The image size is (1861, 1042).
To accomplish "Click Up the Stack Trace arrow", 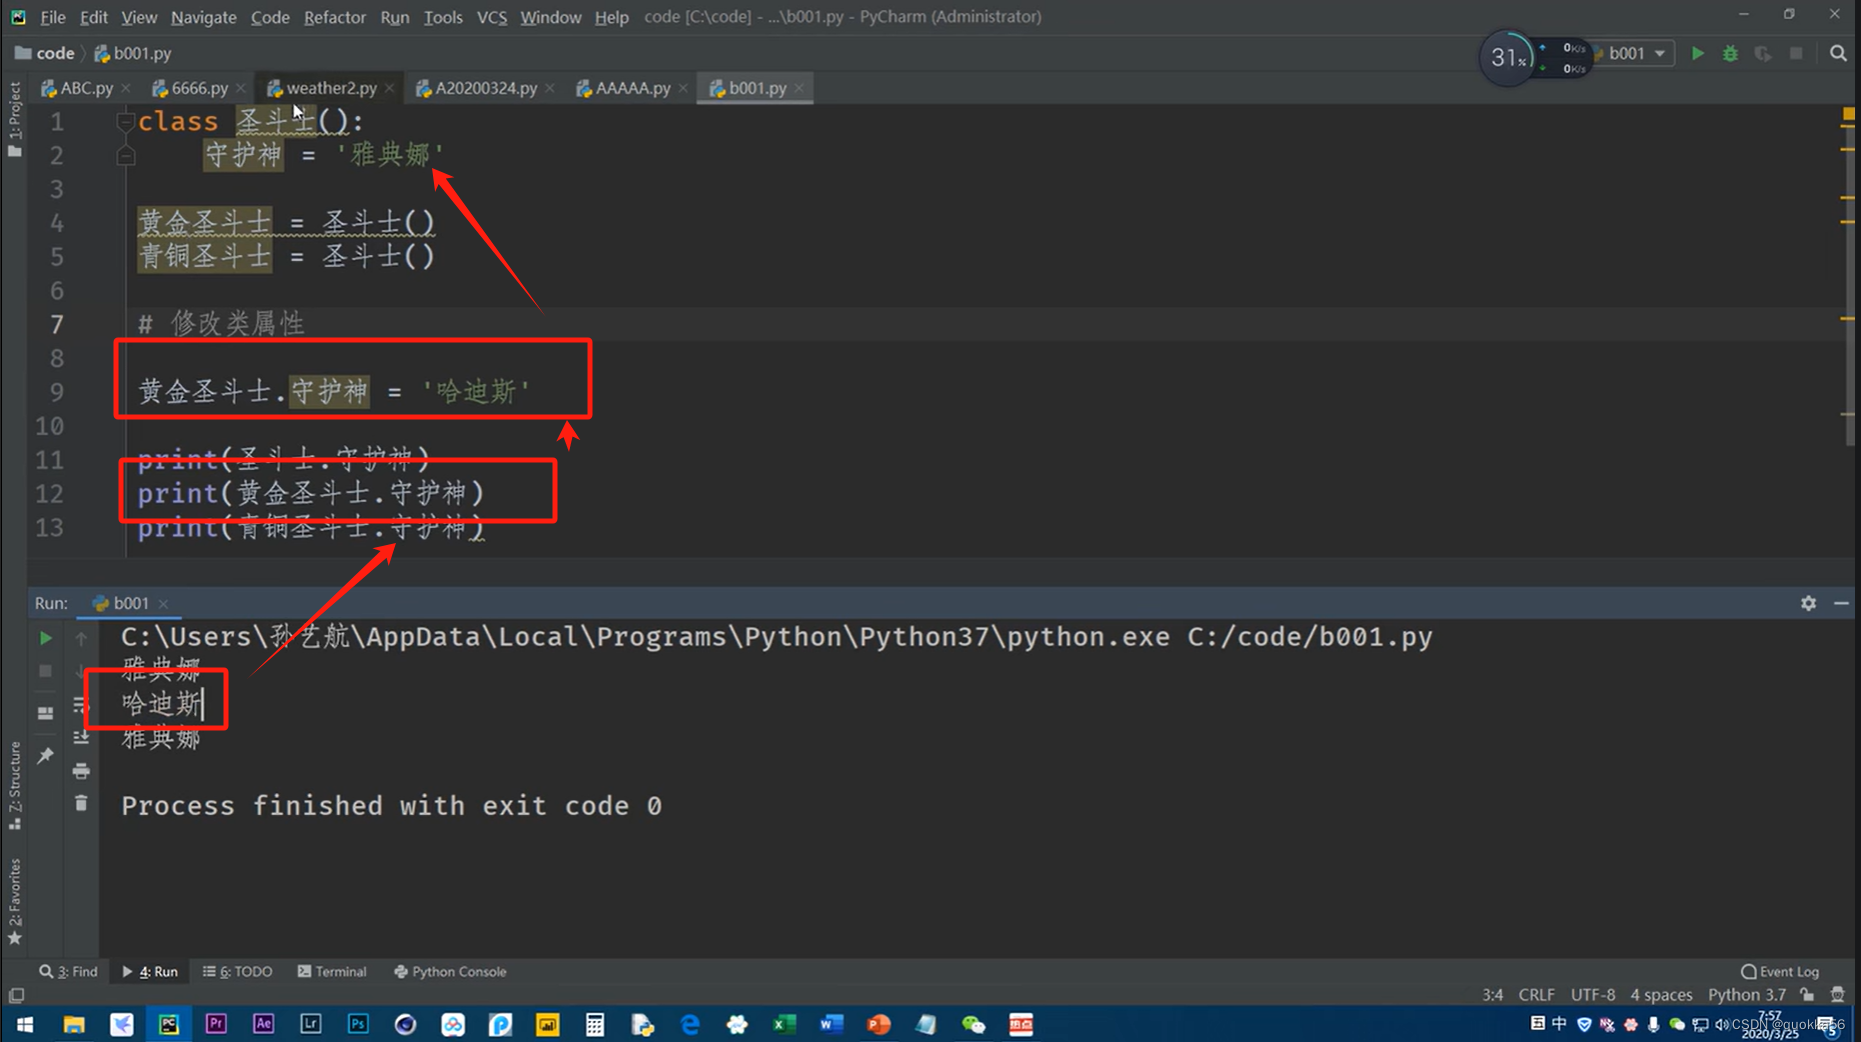I will coord(81,638).
